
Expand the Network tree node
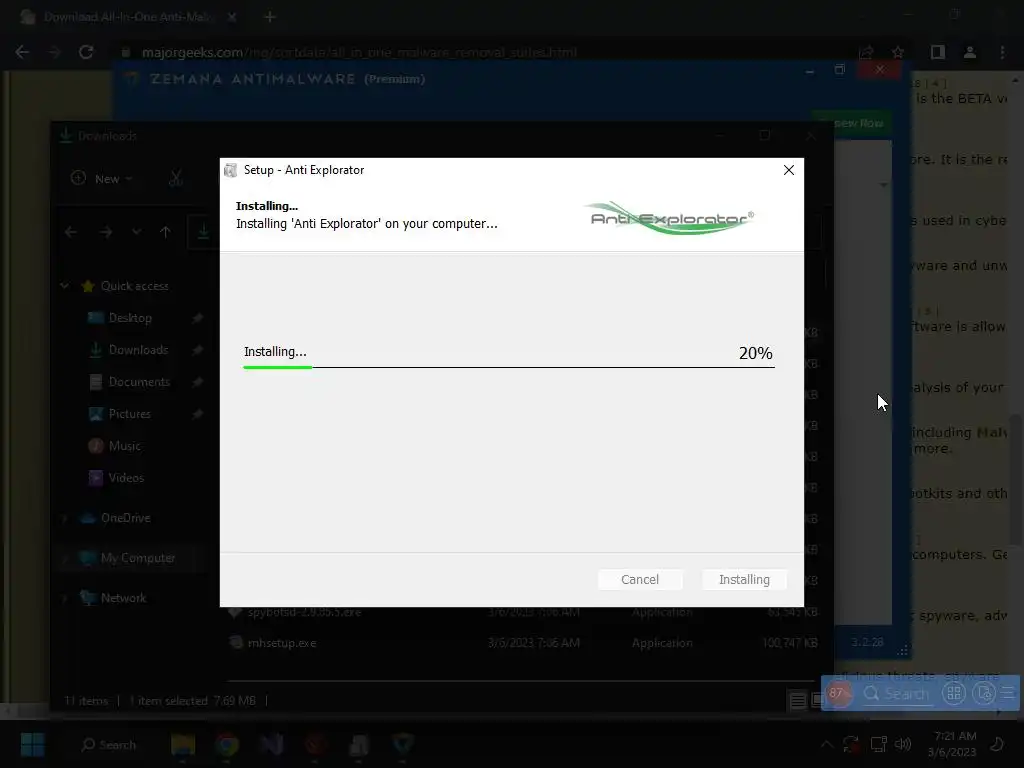(65, 598)
